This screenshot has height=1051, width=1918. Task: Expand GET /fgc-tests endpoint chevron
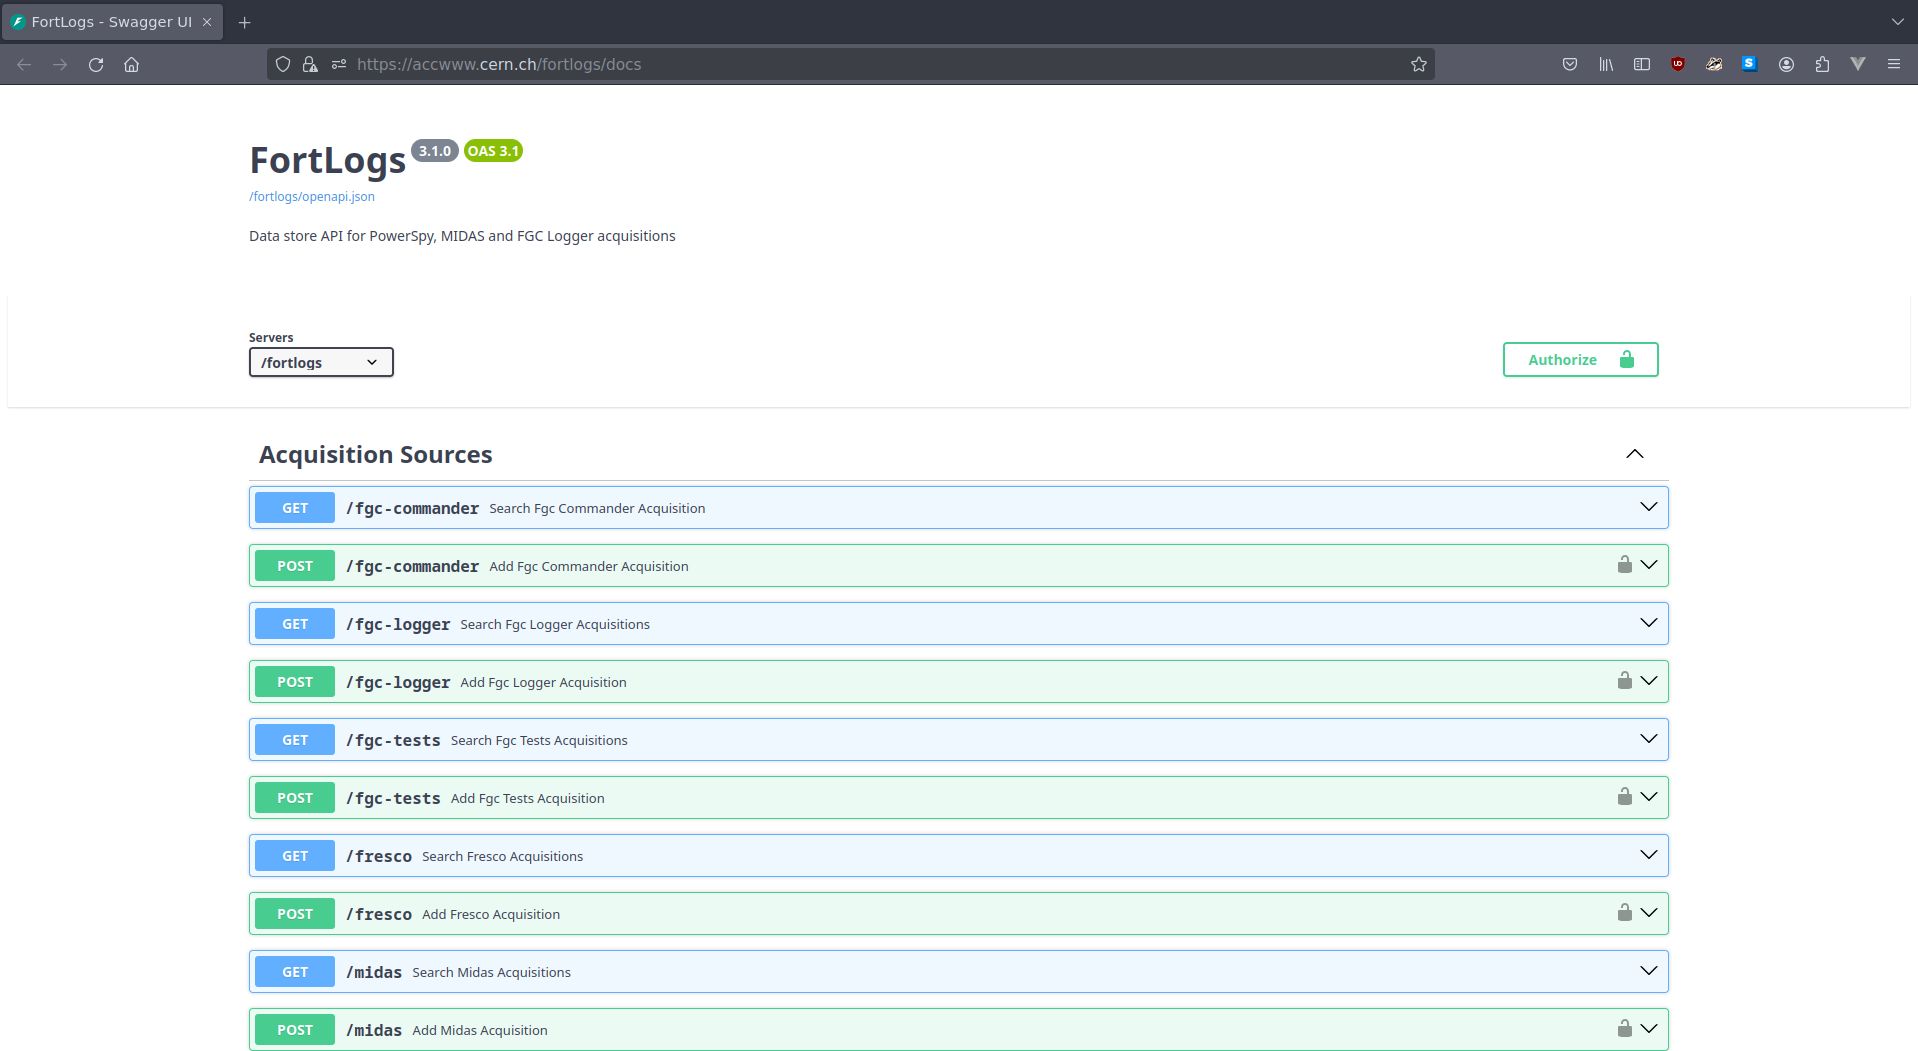(1649, 739)
